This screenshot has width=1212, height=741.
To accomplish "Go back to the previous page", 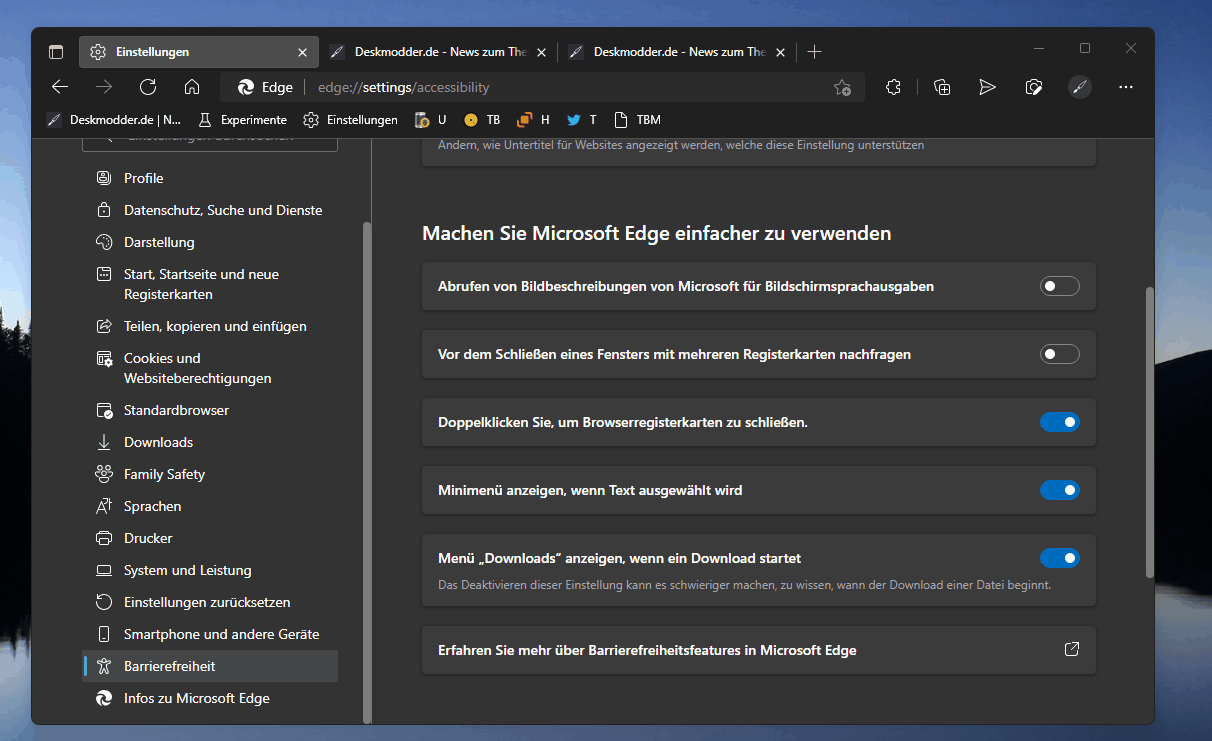I will 60,87.
